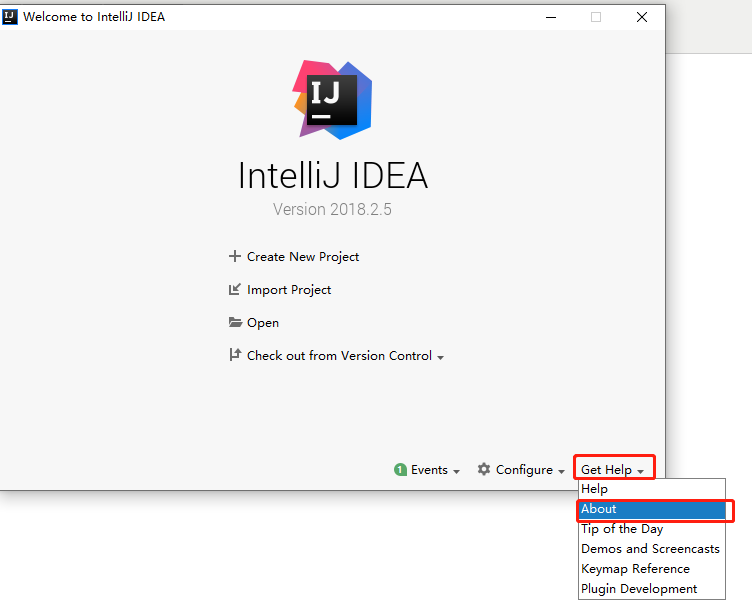752x613 pixels.
Task: Expand the Configure dropdown arrow
Action: tap(561, 471)
